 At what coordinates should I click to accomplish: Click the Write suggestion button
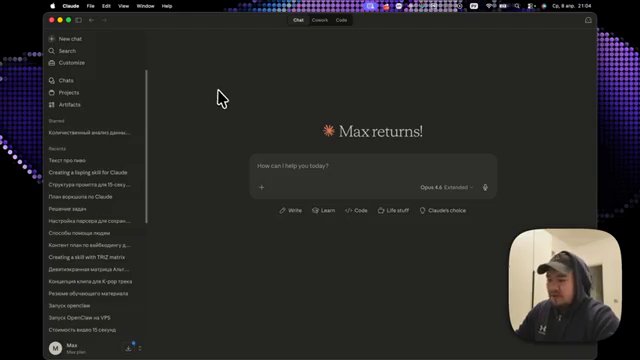point(291,211)
